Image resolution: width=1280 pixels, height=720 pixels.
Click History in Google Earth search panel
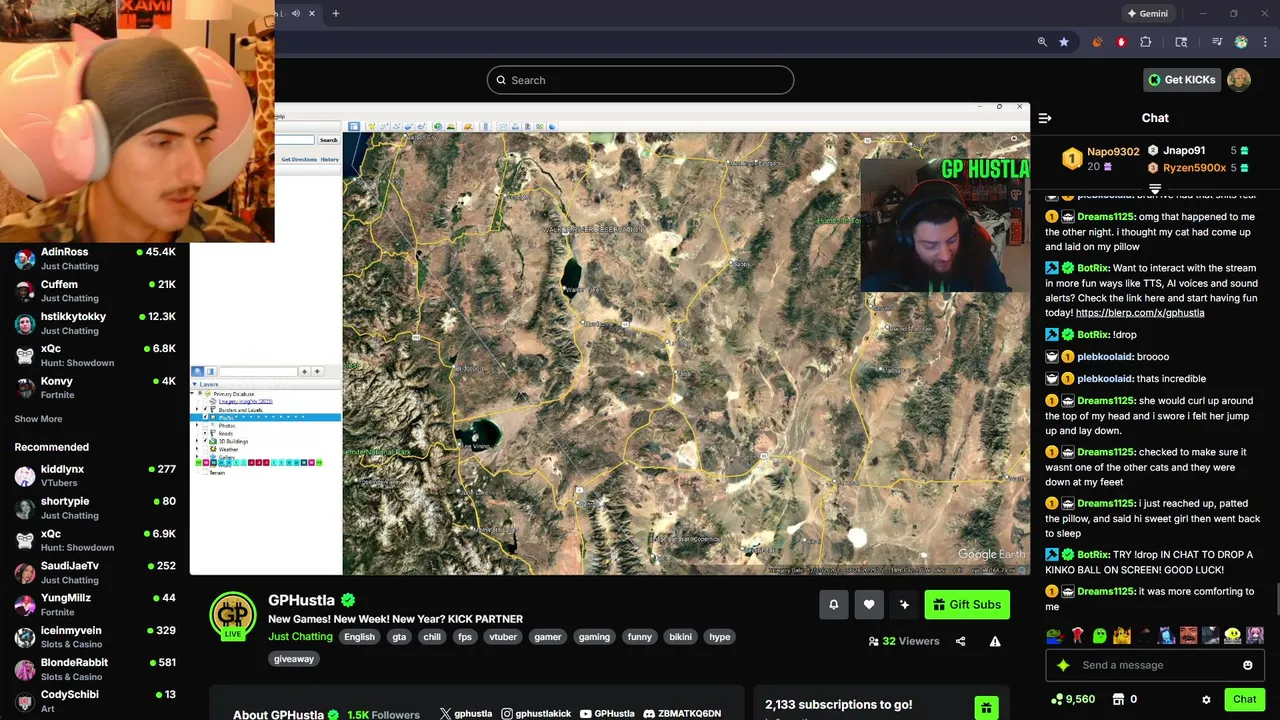click(x=329, y=159)
